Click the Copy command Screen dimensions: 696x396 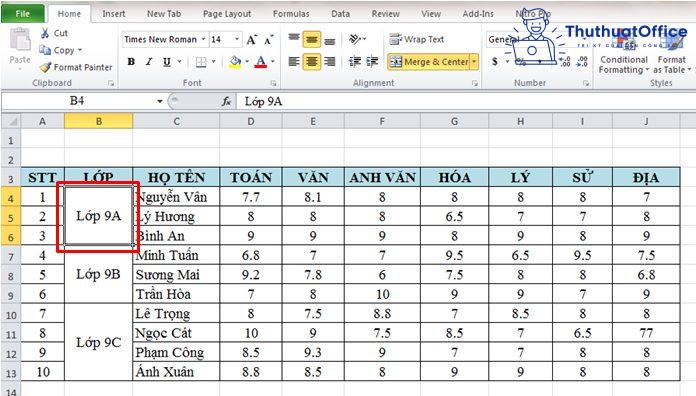click(60, 50)
